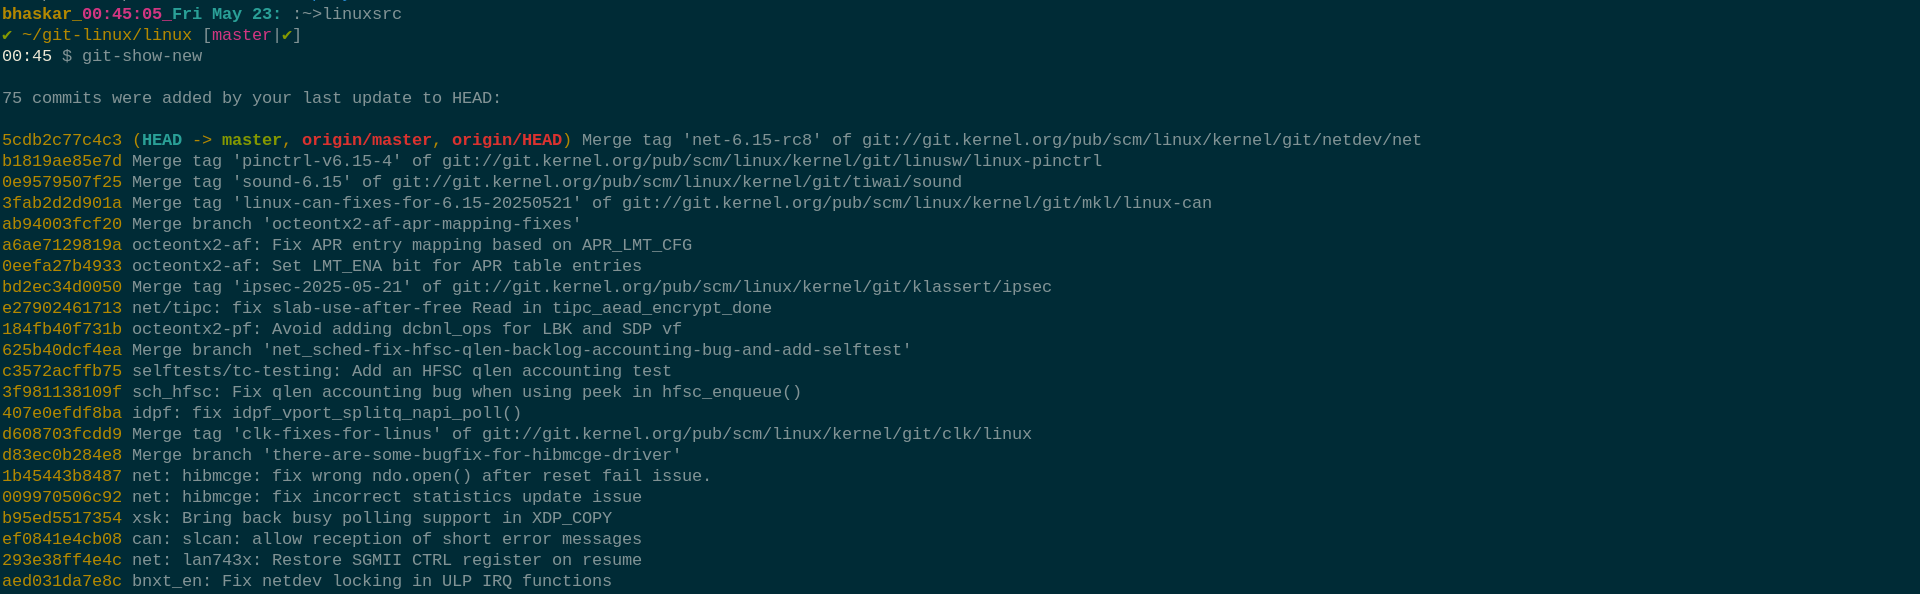Click the netdev/net git URL

click(1142, 140)
